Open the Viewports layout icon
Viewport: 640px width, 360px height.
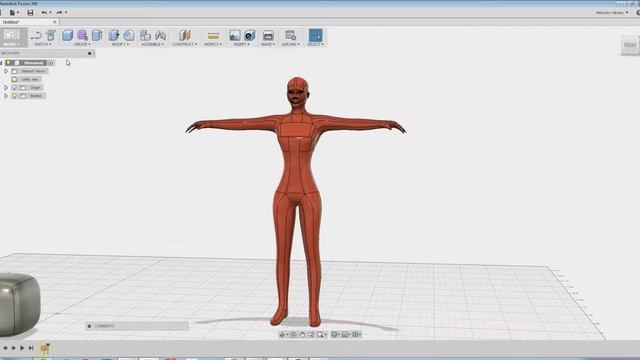[355, 334]
